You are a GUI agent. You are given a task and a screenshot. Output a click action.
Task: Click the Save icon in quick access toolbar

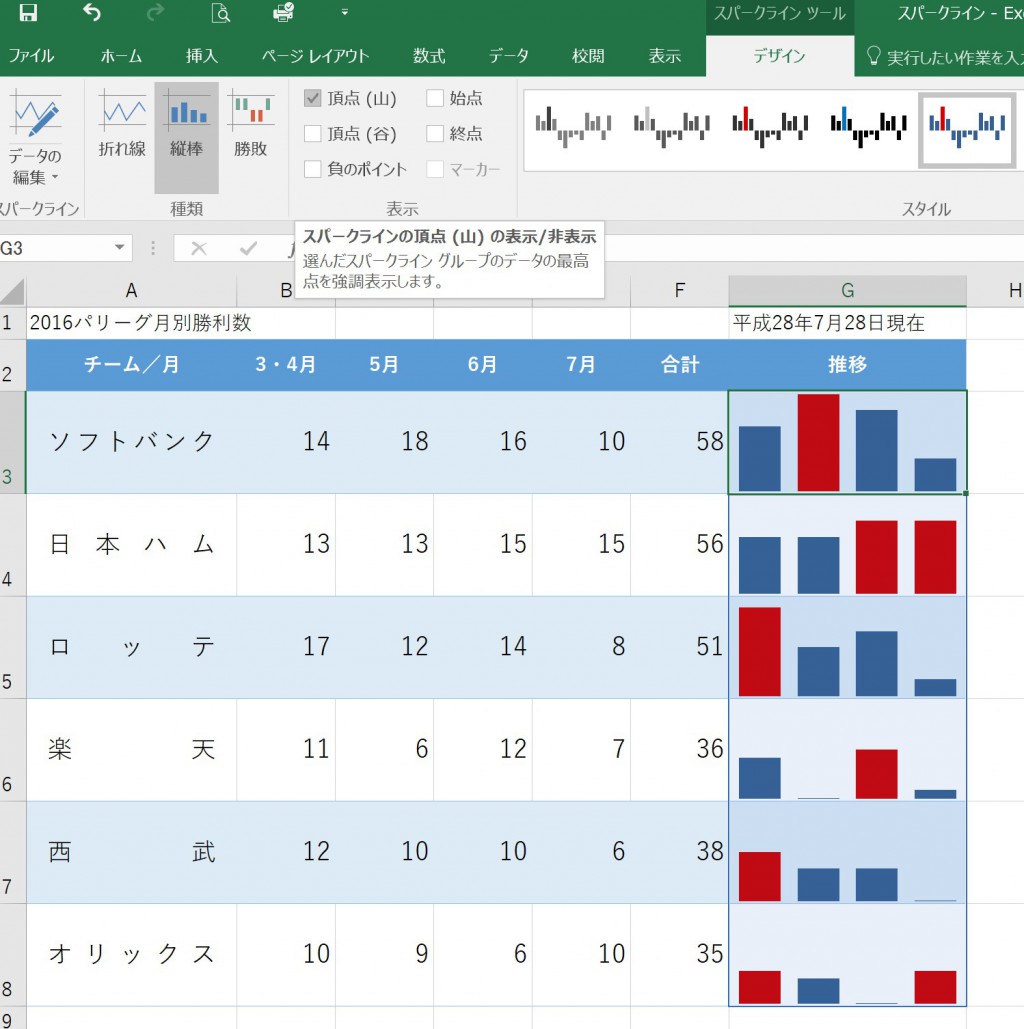(28, 12)
